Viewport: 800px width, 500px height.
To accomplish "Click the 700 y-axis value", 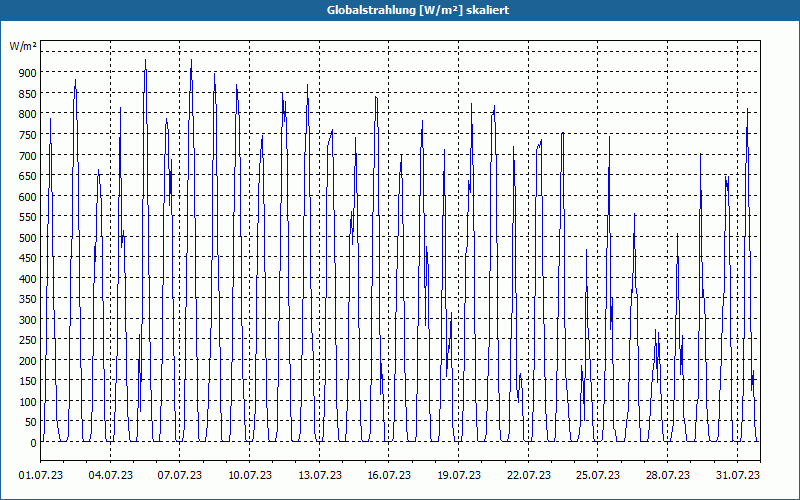I will coord(28,155).
